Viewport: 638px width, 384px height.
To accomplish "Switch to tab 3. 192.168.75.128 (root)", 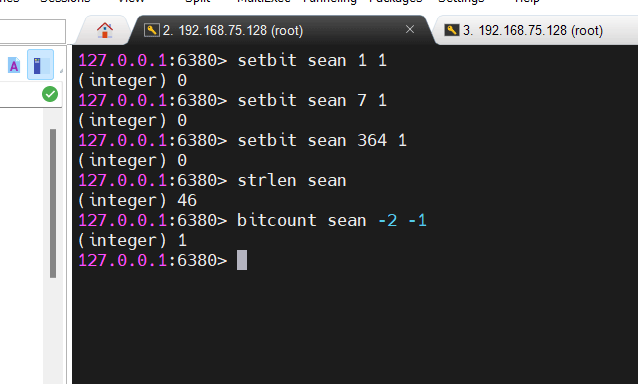I will click(x=533, y=31).
